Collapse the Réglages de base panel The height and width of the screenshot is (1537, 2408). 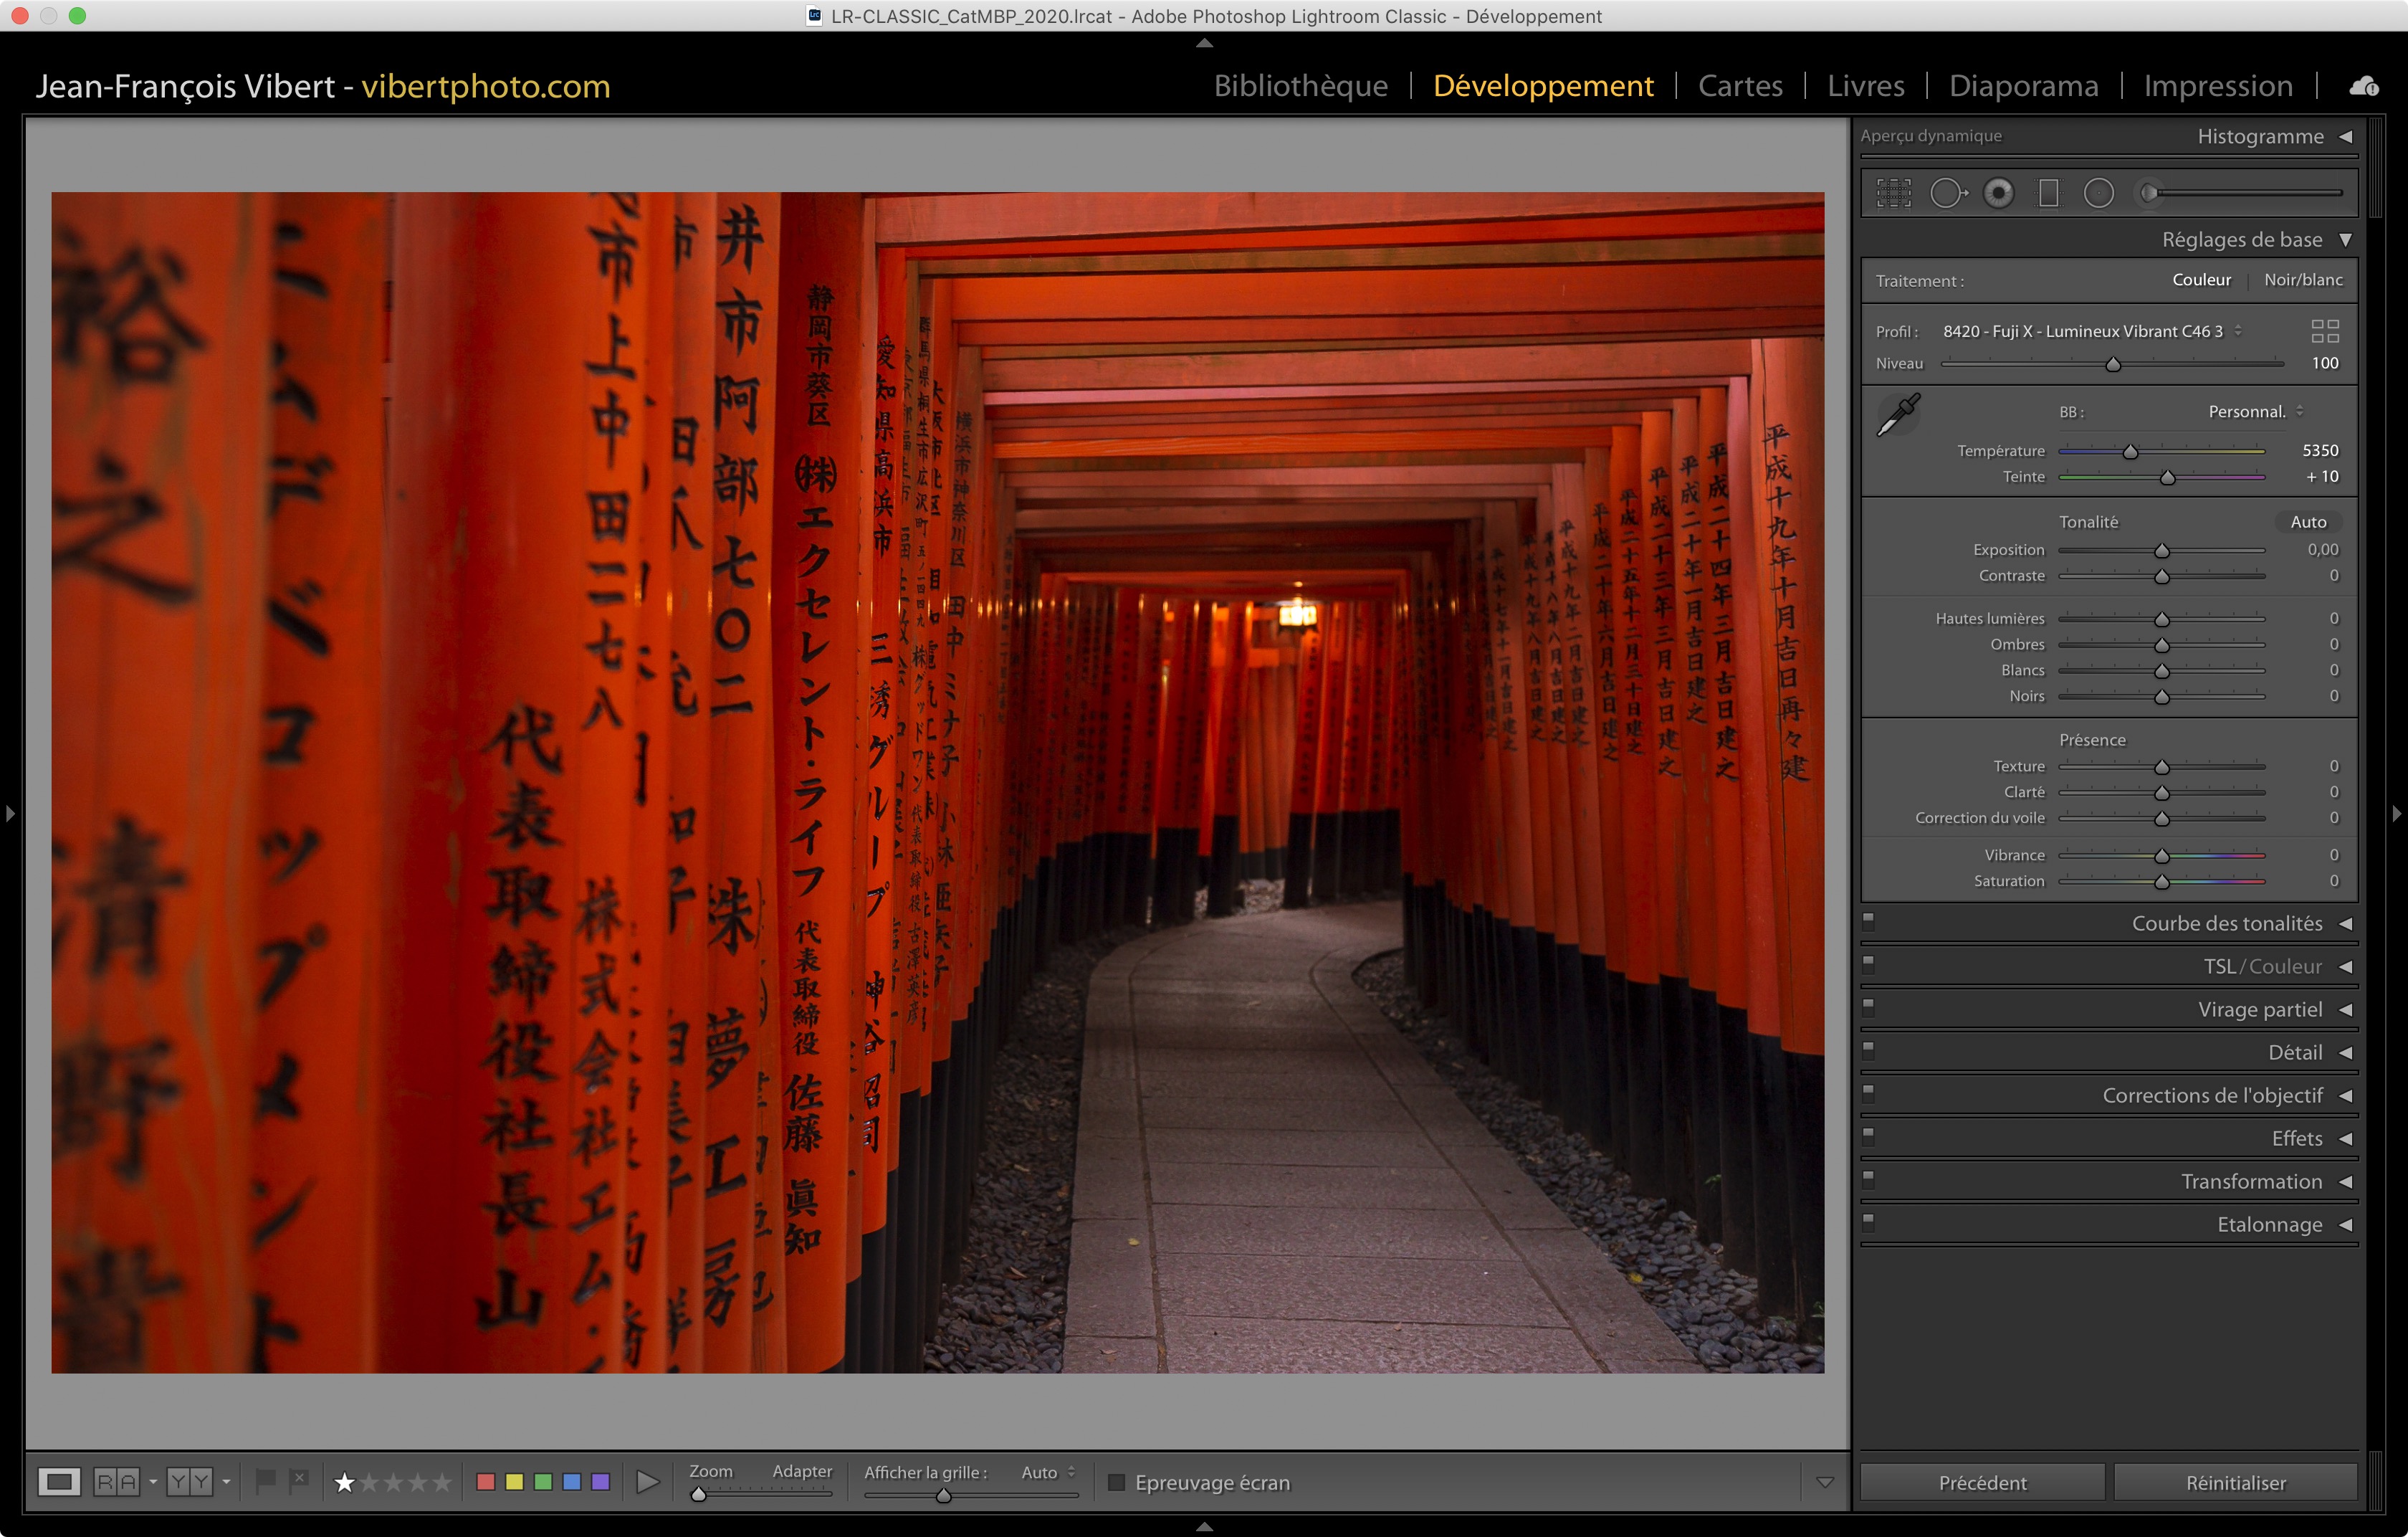(2345, 240)
